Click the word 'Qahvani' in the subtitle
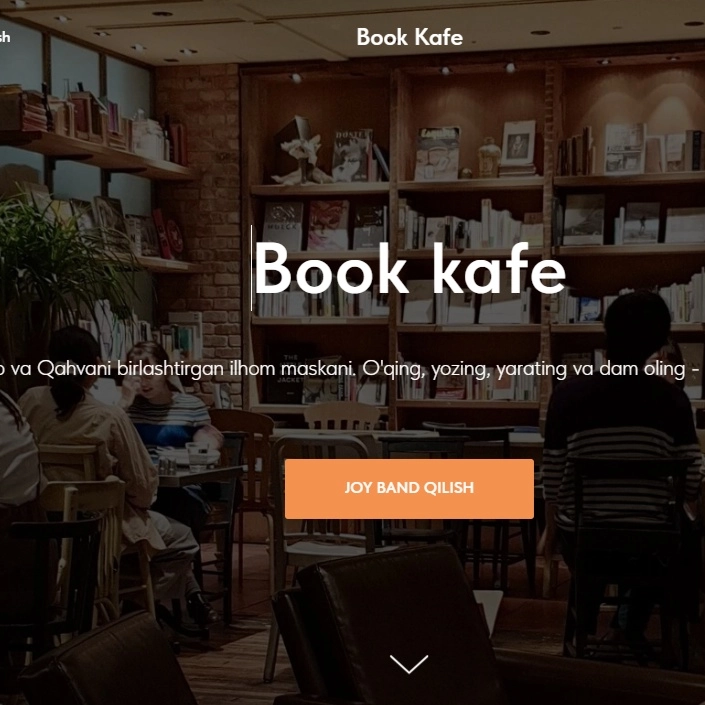 [x=74, y=369]
